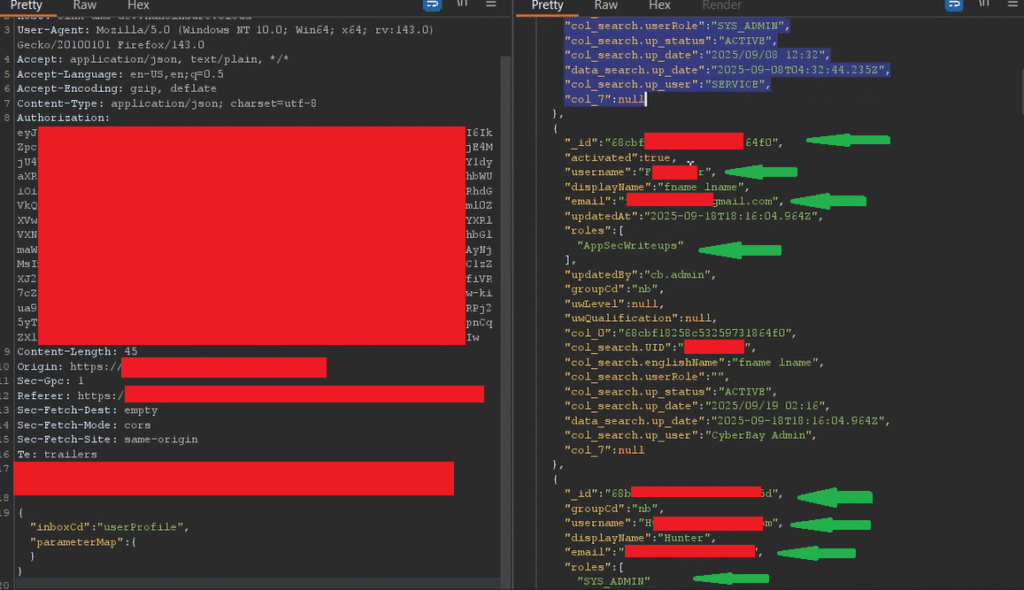Open the response pane hamburger options menu
The image size is (1024, 590).
[1010, 5]
